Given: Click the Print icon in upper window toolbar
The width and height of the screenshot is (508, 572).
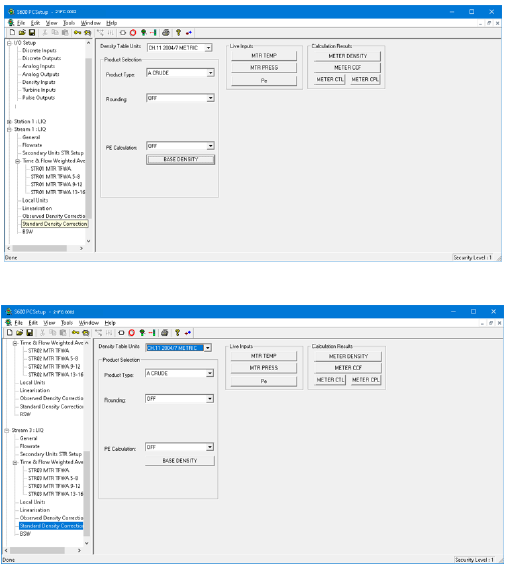Looking at the screenshot, I should 166,32.
